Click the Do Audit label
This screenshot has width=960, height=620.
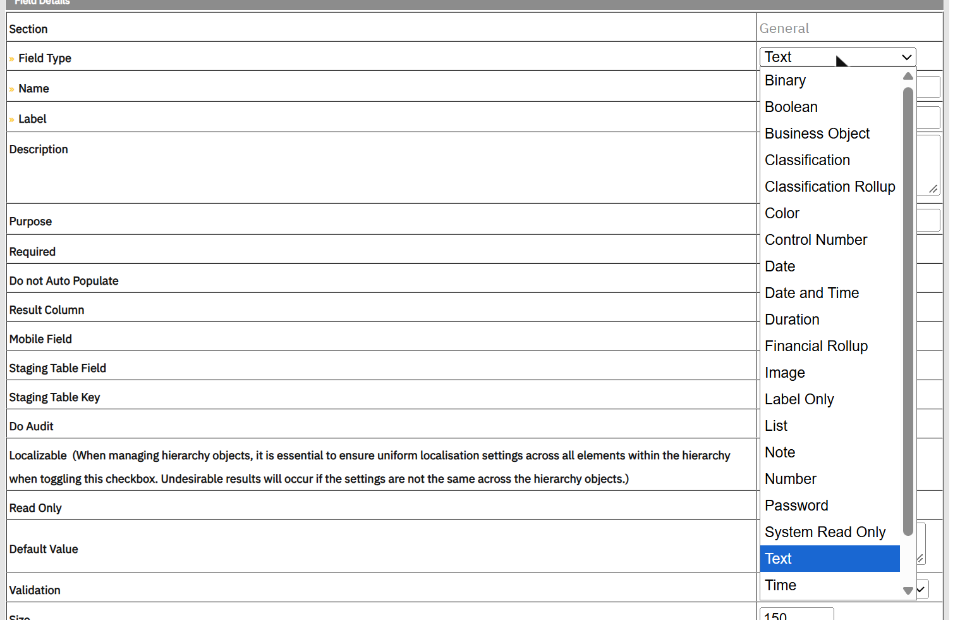coord(31,426)
